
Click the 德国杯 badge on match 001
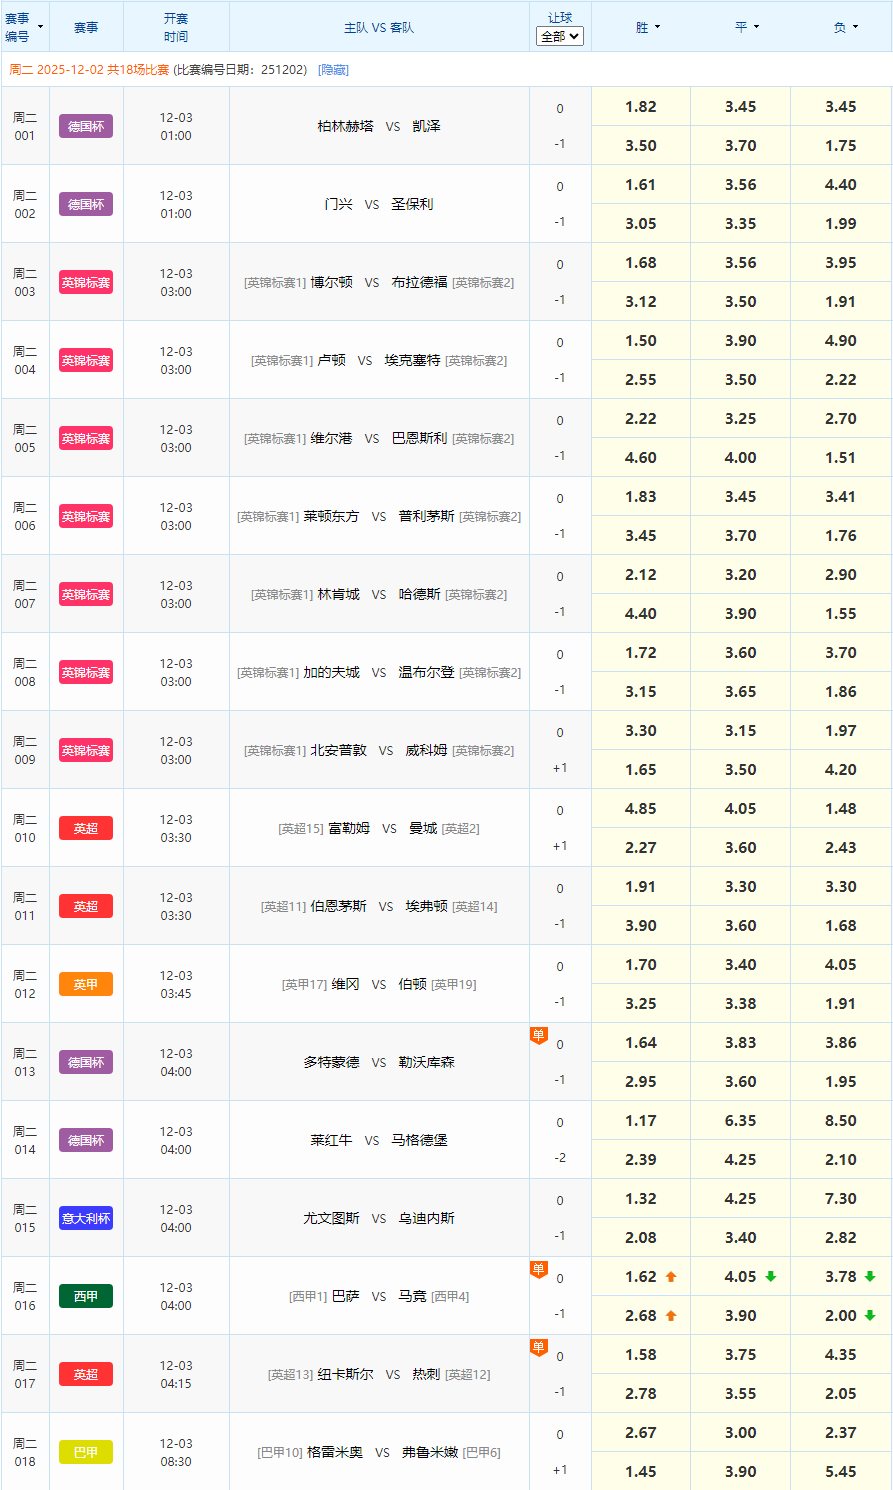point(86,126)
